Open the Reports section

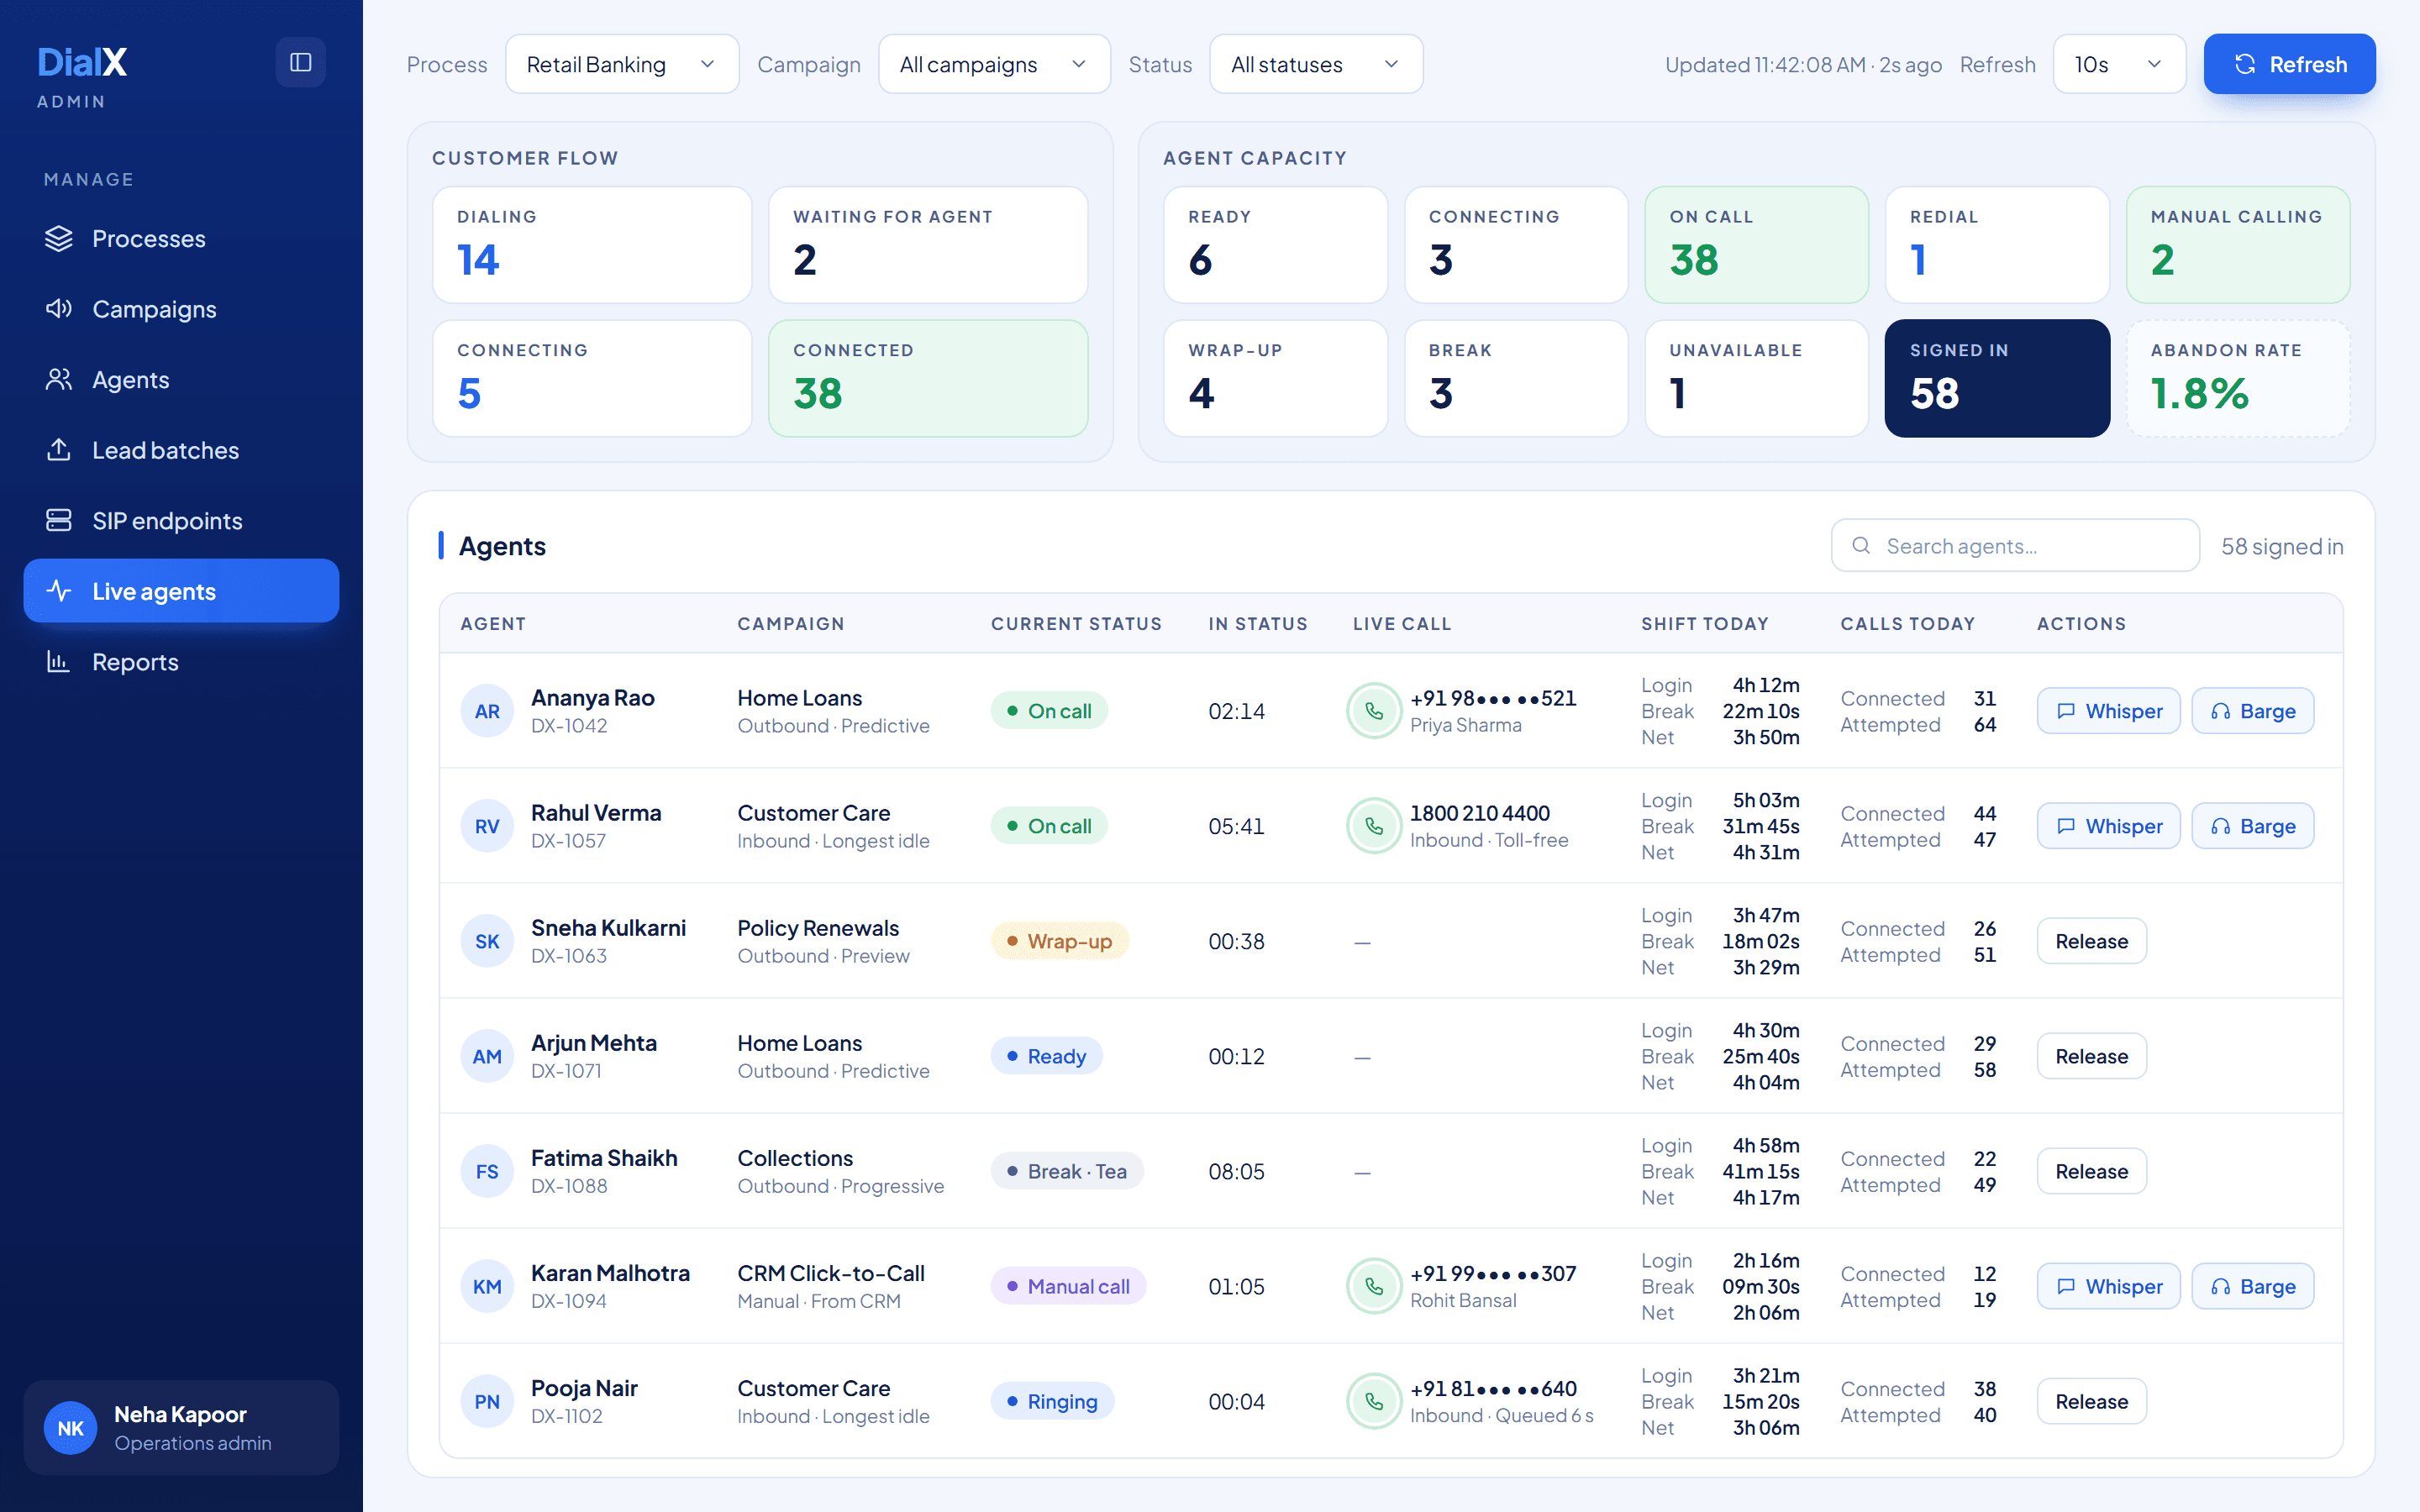click(181, 661)
